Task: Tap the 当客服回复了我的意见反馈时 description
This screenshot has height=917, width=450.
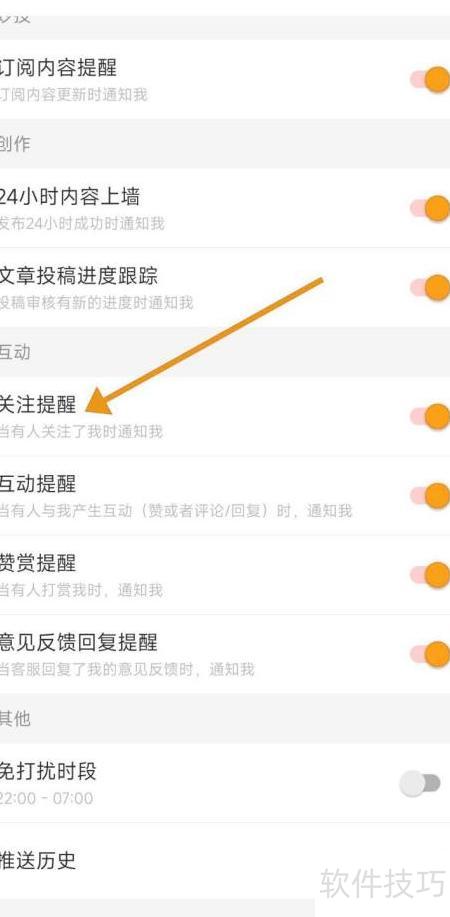Action: coord(97,669)
